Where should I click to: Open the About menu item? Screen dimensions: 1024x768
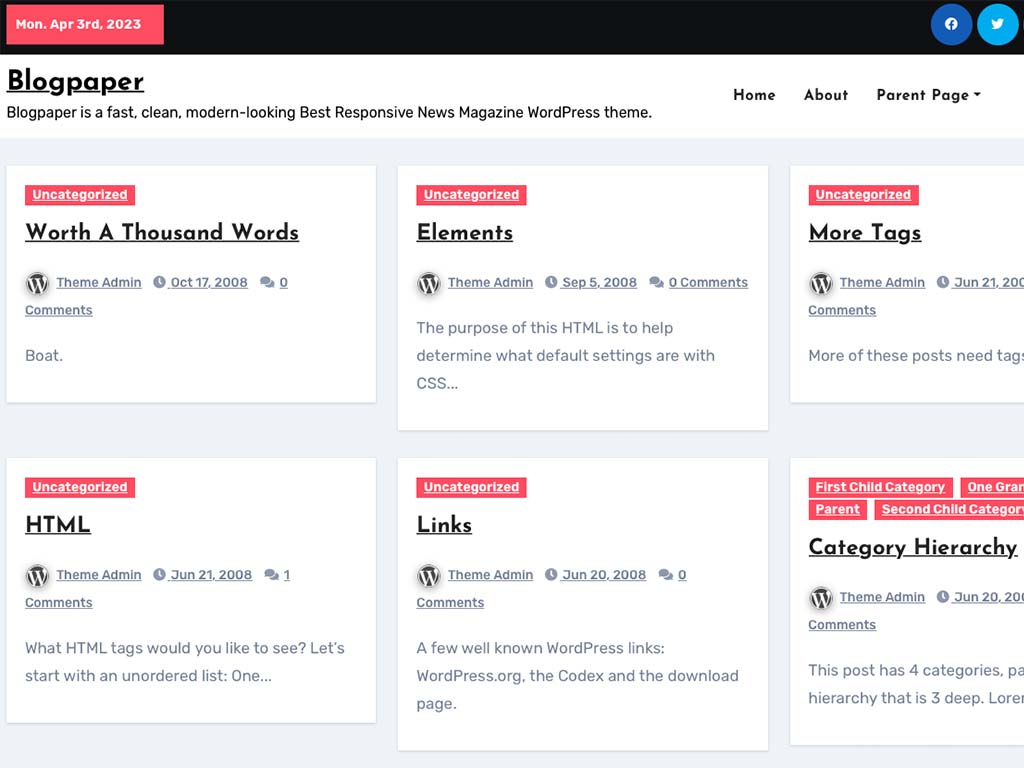click(826, 95)
